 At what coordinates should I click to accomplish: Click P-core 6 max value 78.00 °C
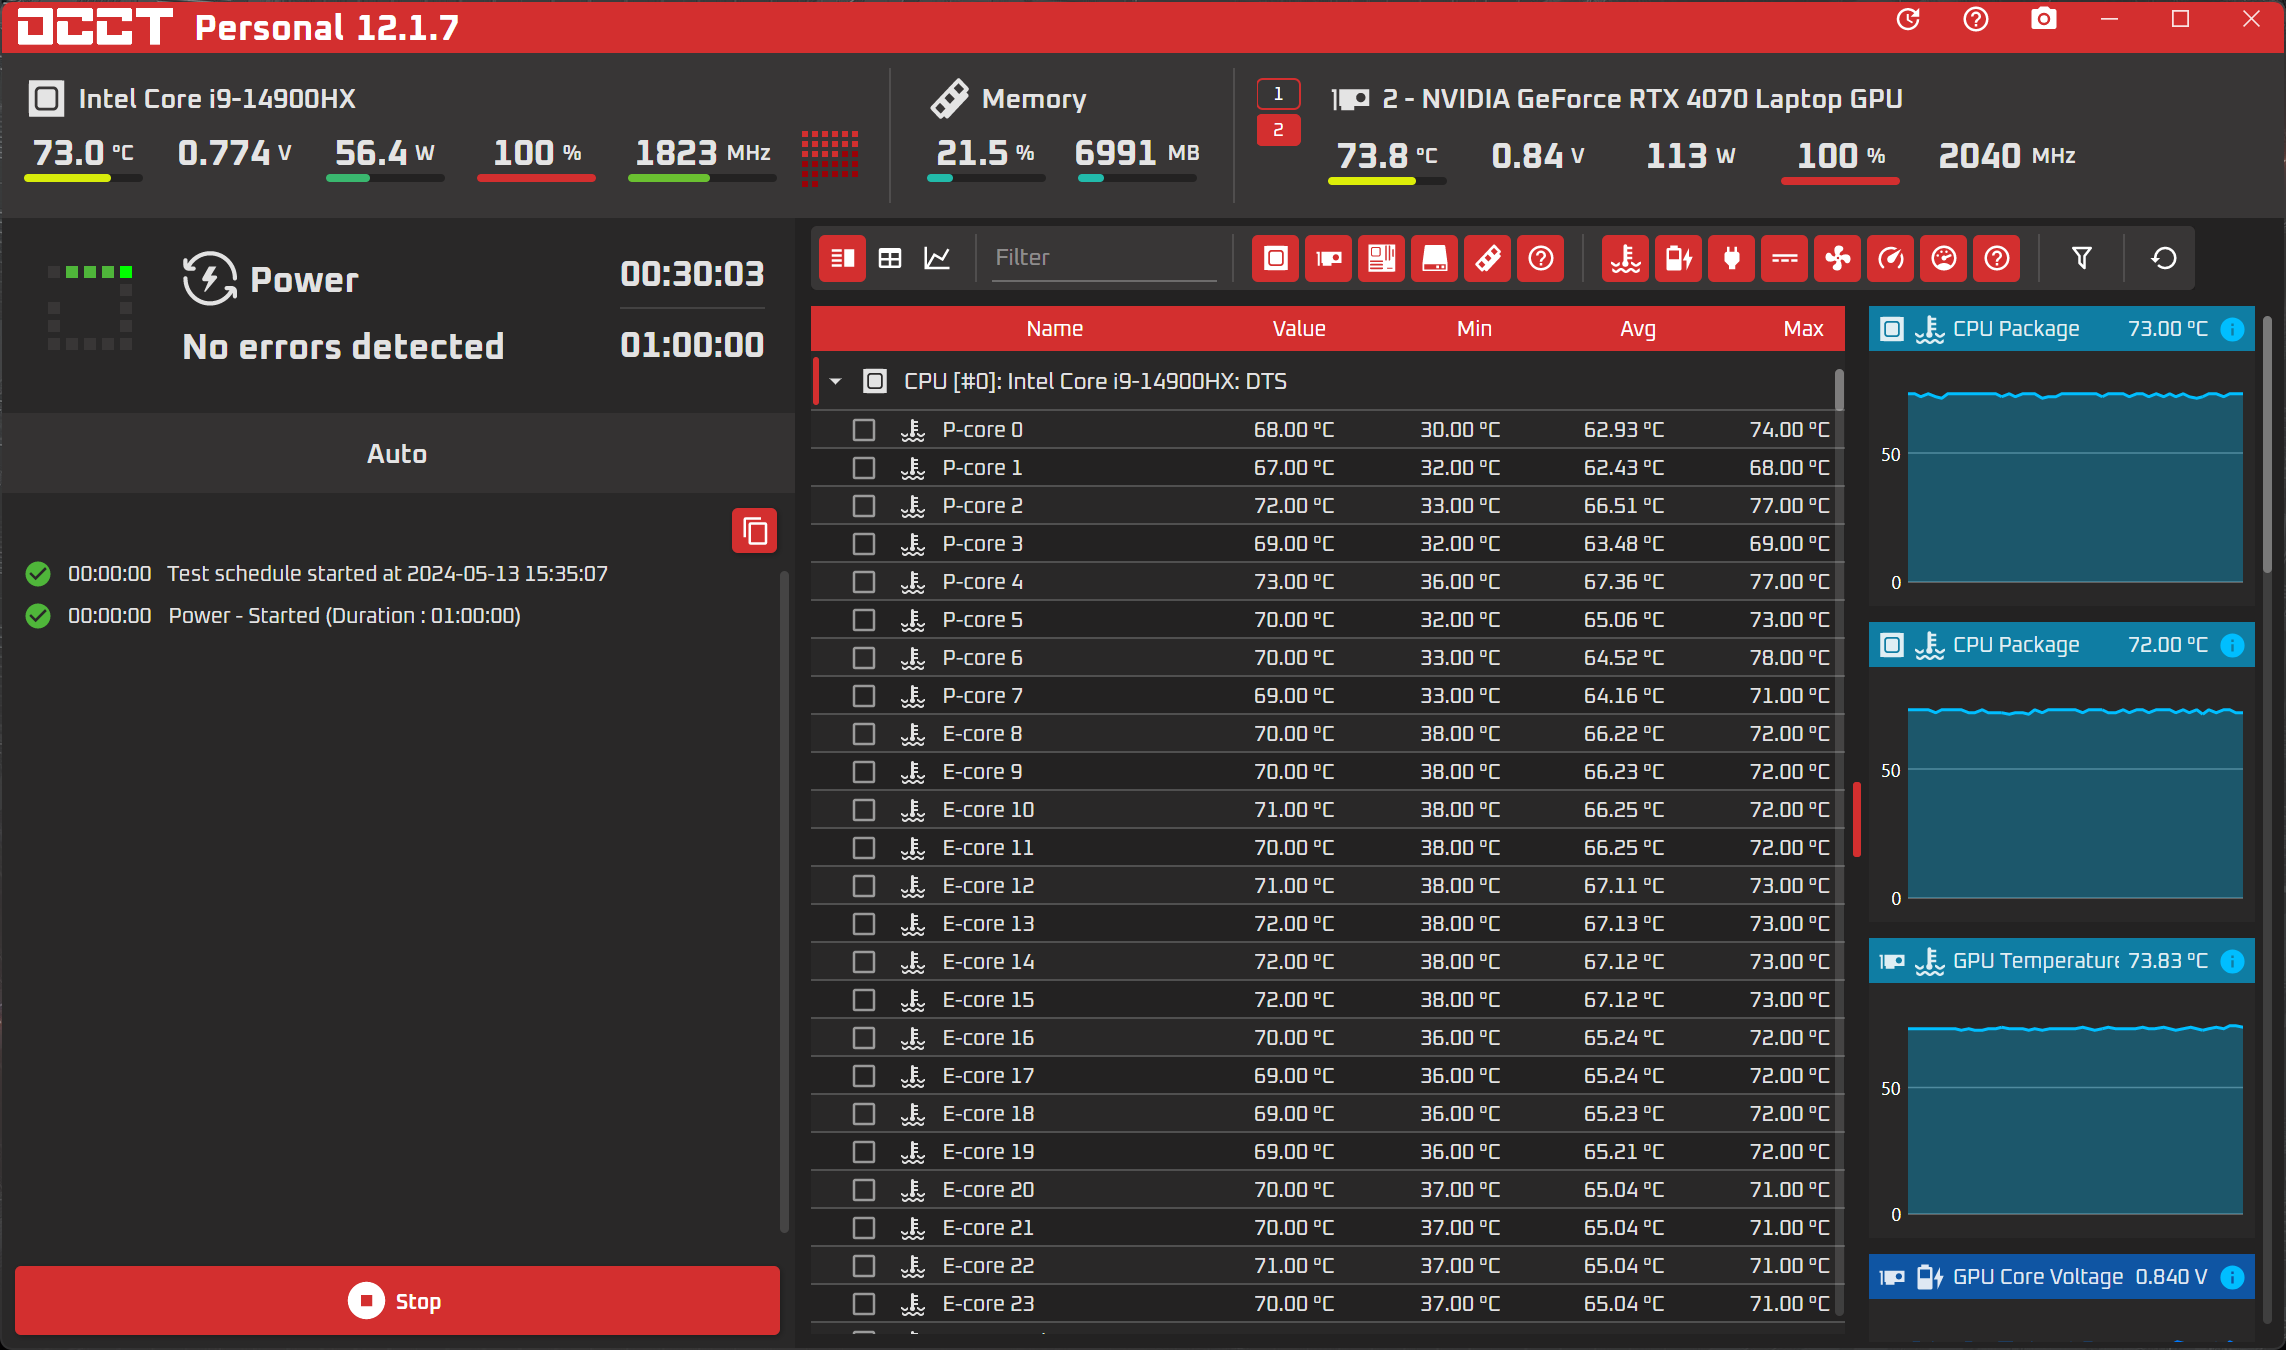pos(1789,658)
